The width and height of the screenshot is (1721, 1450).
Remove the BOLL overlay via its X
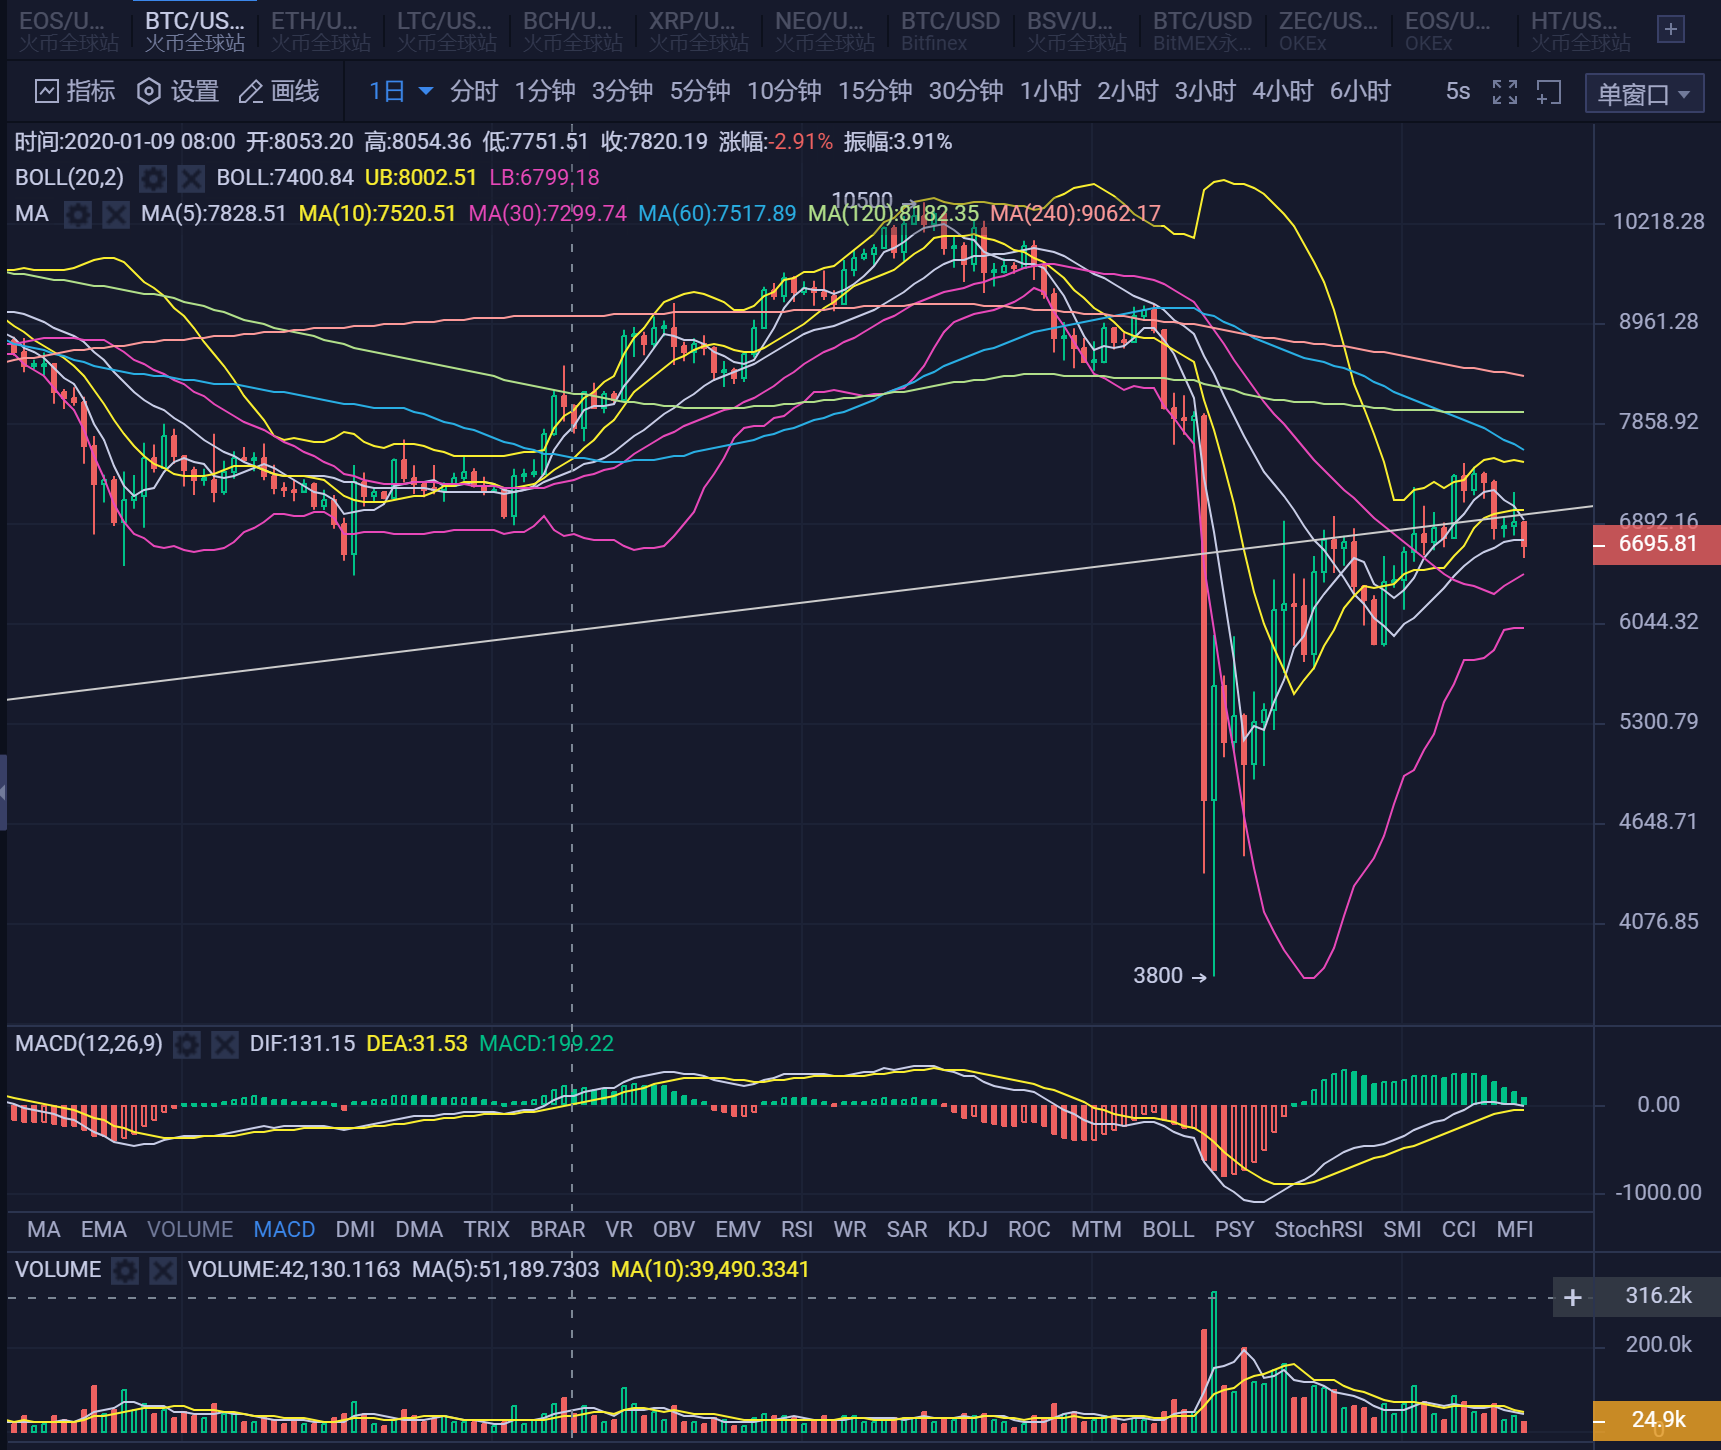(x=190, y=178)
